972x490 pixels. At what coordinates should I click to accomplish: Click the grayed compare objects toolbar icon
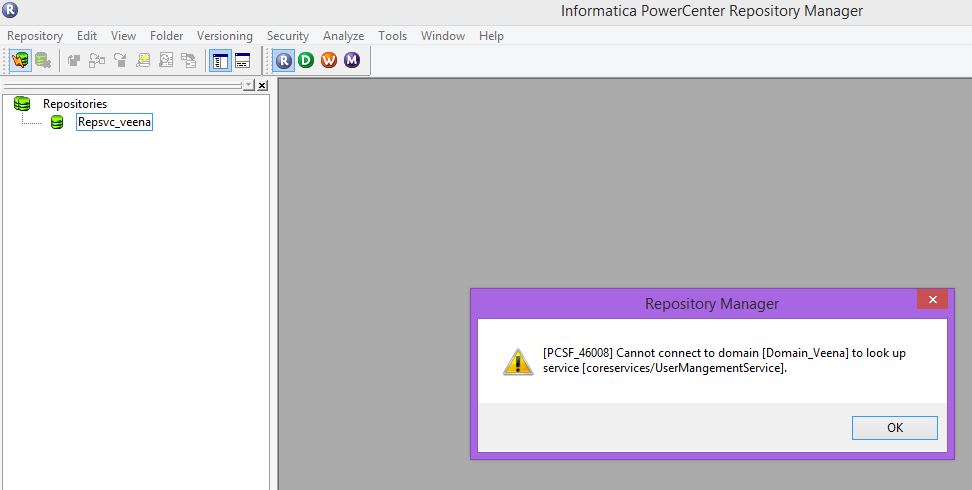tap(97, 60)
